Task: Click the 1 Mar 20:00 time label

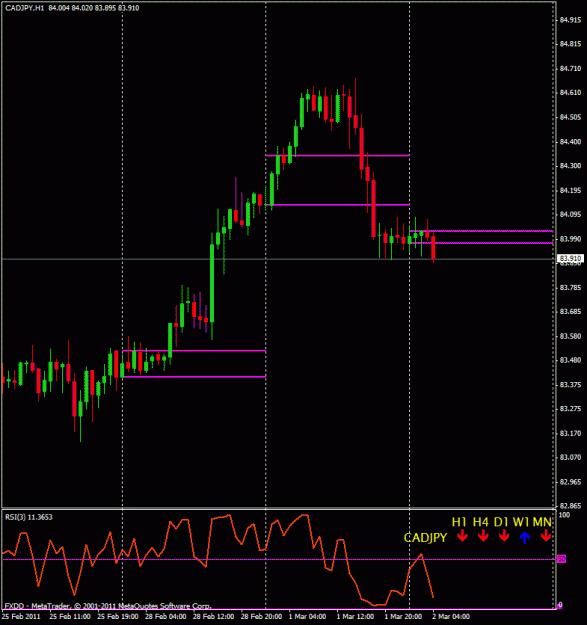Action: 403,616
